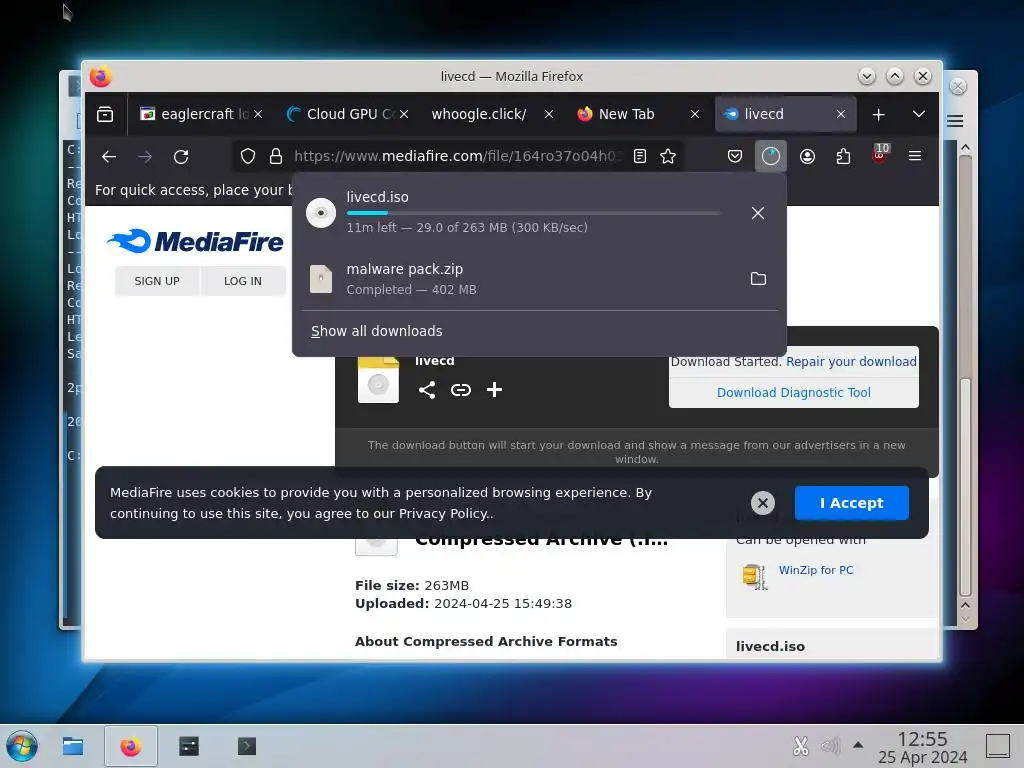Screen dimensions: 1024x768
Task: Share the livecd file via share icon
Action: tap(426, 390)
